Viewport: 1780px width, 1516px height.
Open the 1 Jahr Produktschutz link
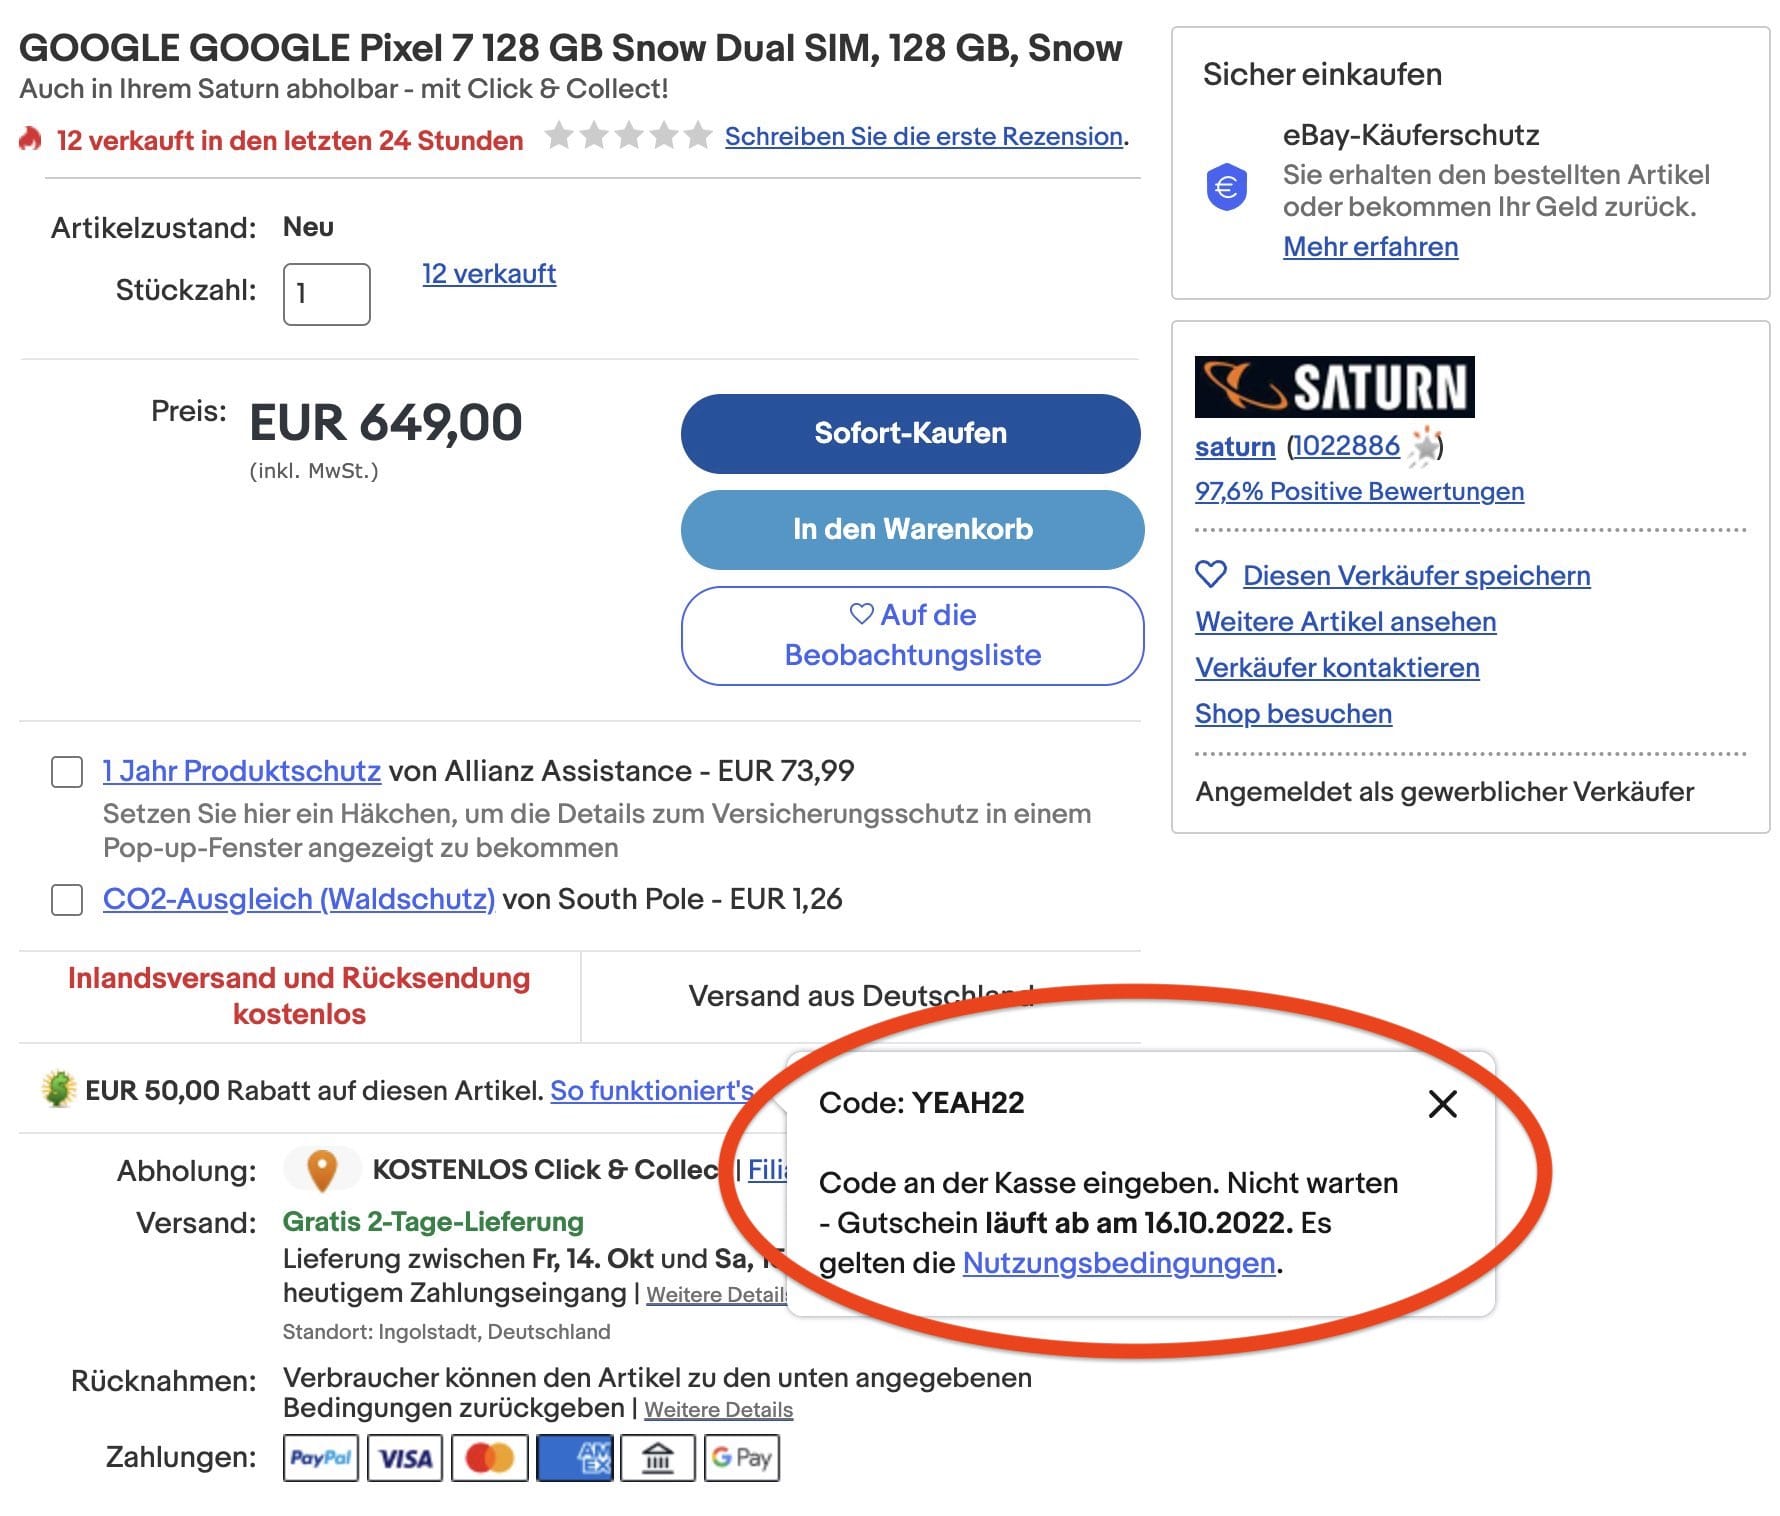click(x=242, y=771)
